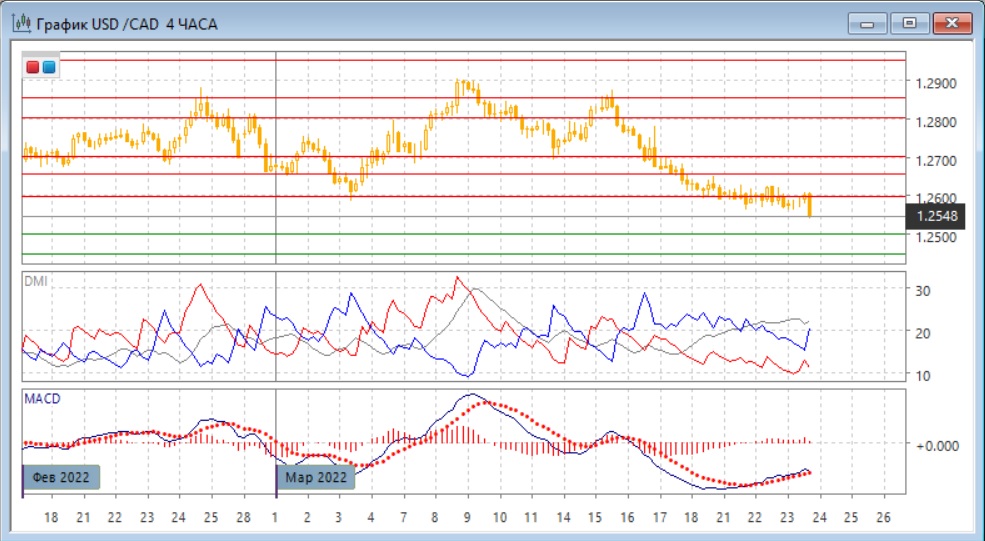Viewport: 985px width, 541px height.
Task: Minimize the USD/CAD chart window
Action: coord(867,22)
